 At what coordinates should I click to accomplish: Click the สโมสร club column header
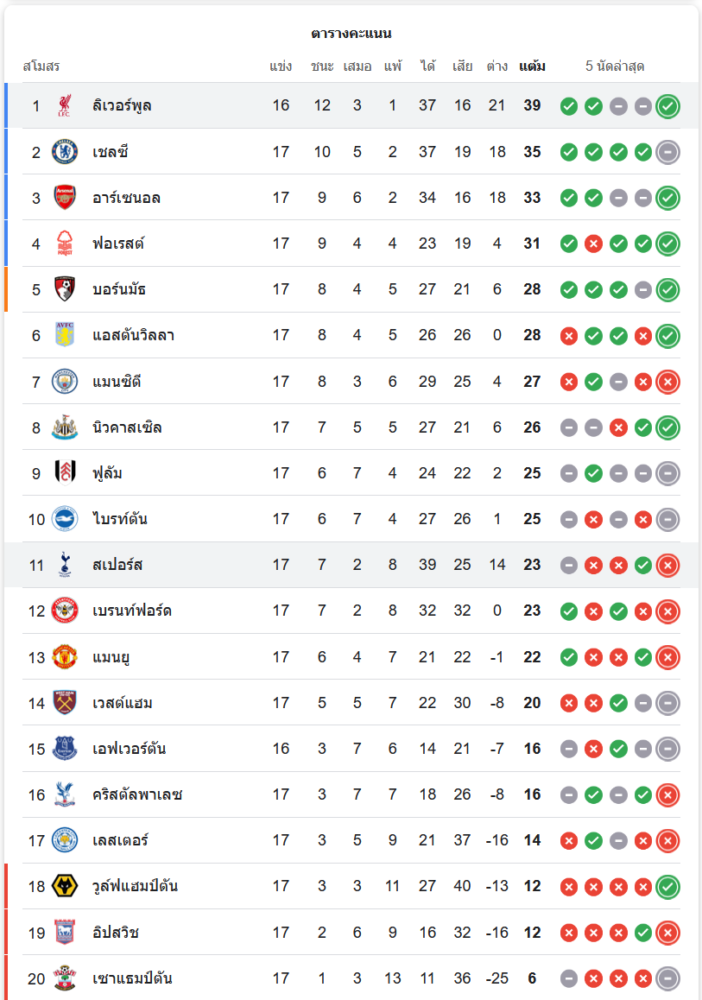[42, 67]
